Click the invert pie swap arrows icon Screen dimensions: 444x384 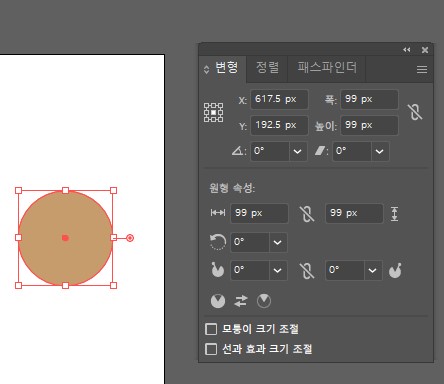point(241,301)
